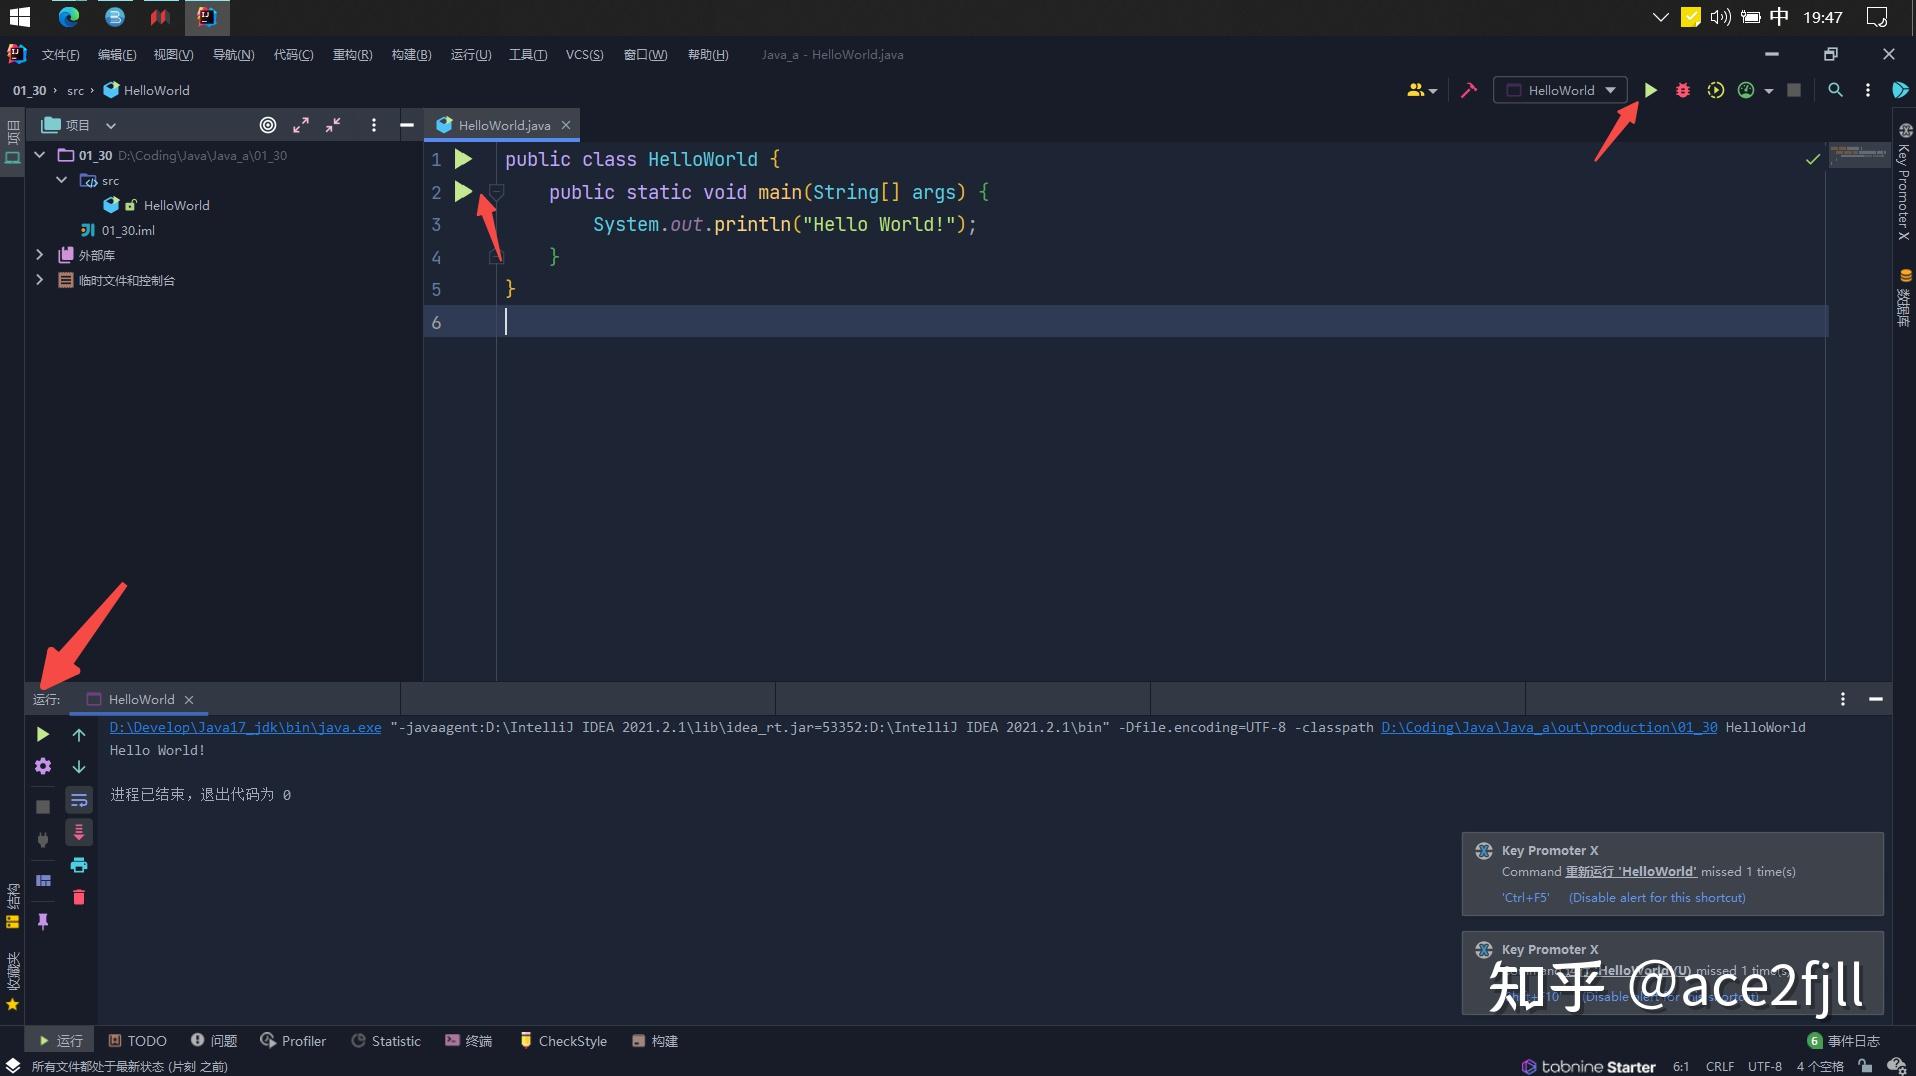1916x1076 pixels.
Task: Expand the 临时文件和控制台 node
Action: [40, 280]
